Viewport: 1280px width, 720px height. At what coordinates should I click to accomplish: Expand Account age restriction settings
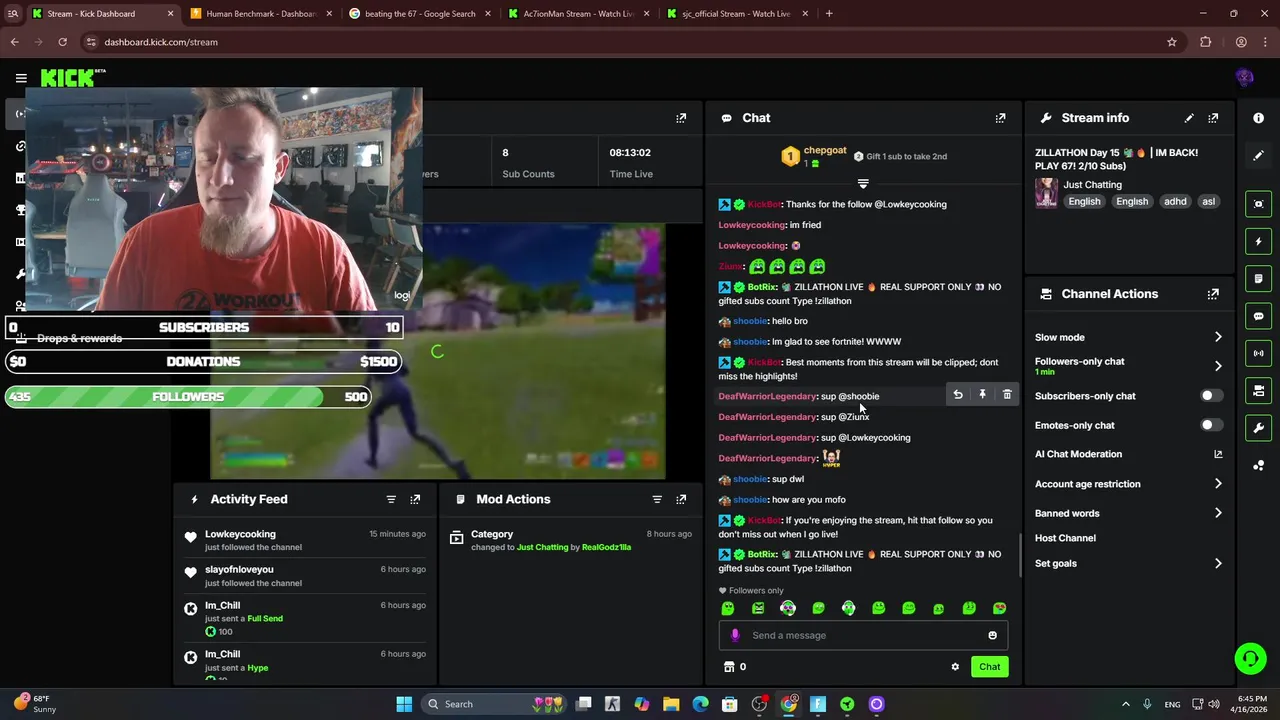(1218, 484)
